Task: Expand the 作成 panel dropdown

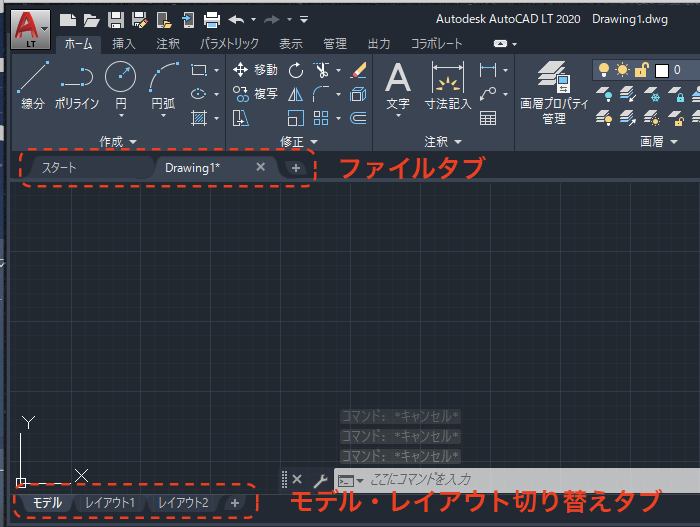Action: (117, 142)
